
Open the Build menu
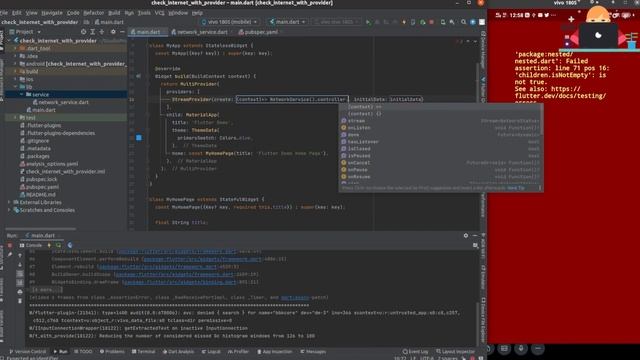(114, 13)
